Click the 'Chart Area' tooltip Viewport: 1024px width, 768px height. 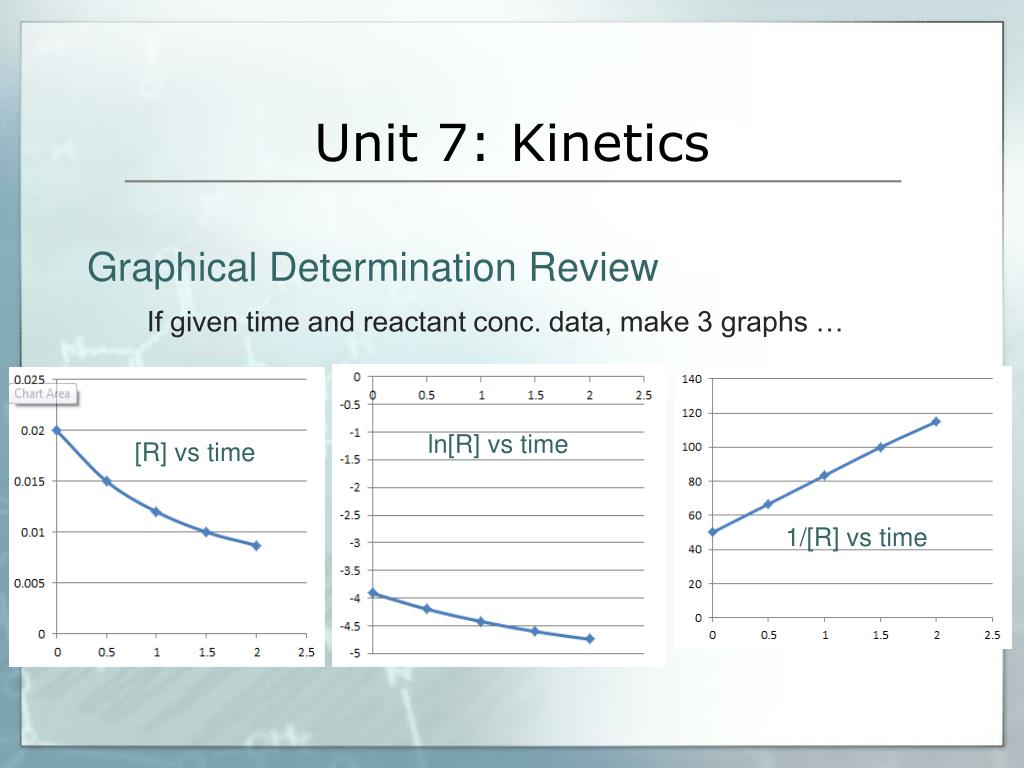(43, 394)
